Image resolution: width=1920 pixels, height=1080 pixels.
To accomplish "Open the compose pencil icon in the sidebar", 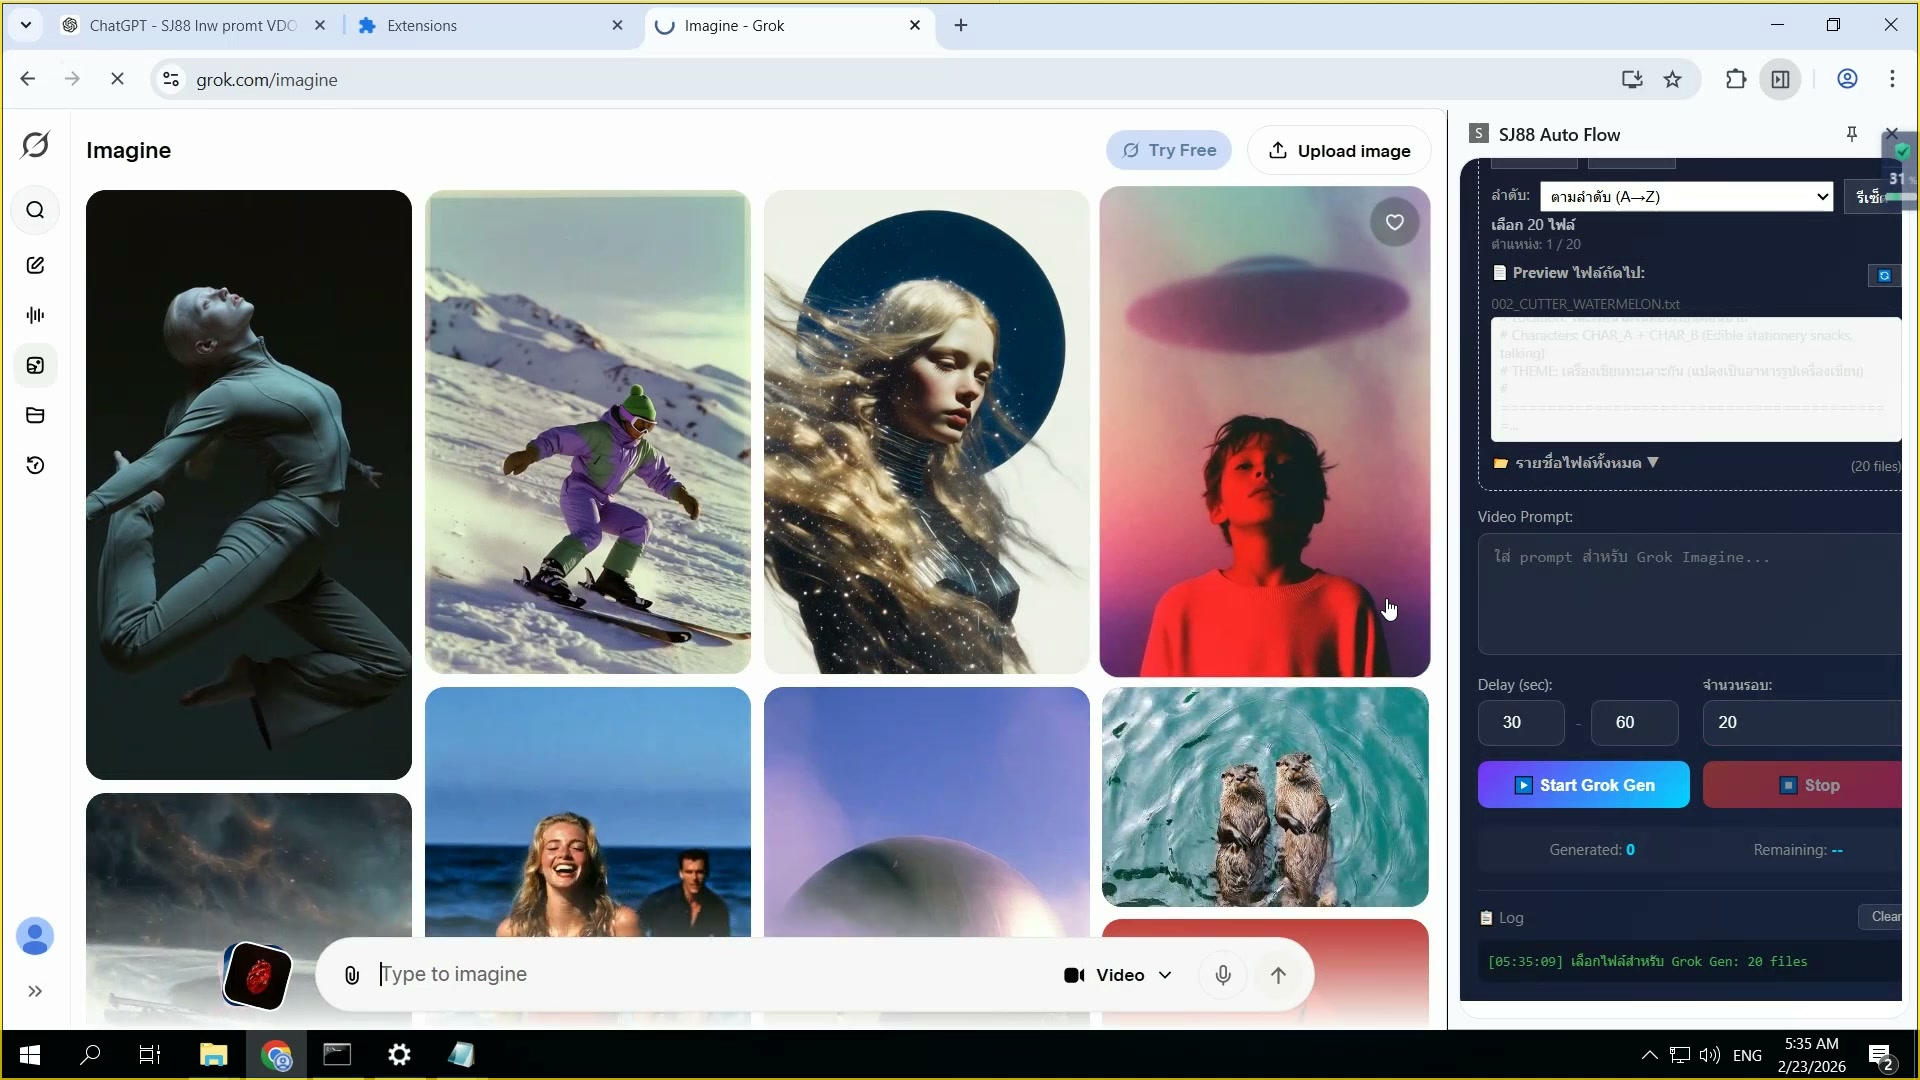I will pos(36,264).
